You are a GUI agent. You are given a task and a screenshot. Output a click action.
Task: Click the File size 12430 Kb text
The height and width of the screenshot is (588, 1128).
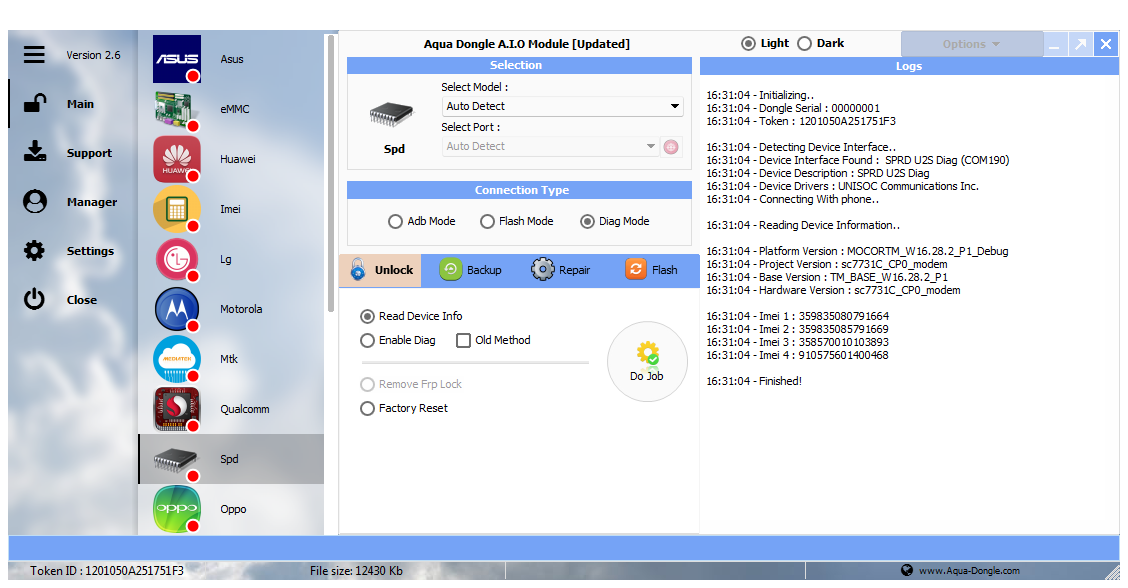pyautogui.click(x=356, y=571)
